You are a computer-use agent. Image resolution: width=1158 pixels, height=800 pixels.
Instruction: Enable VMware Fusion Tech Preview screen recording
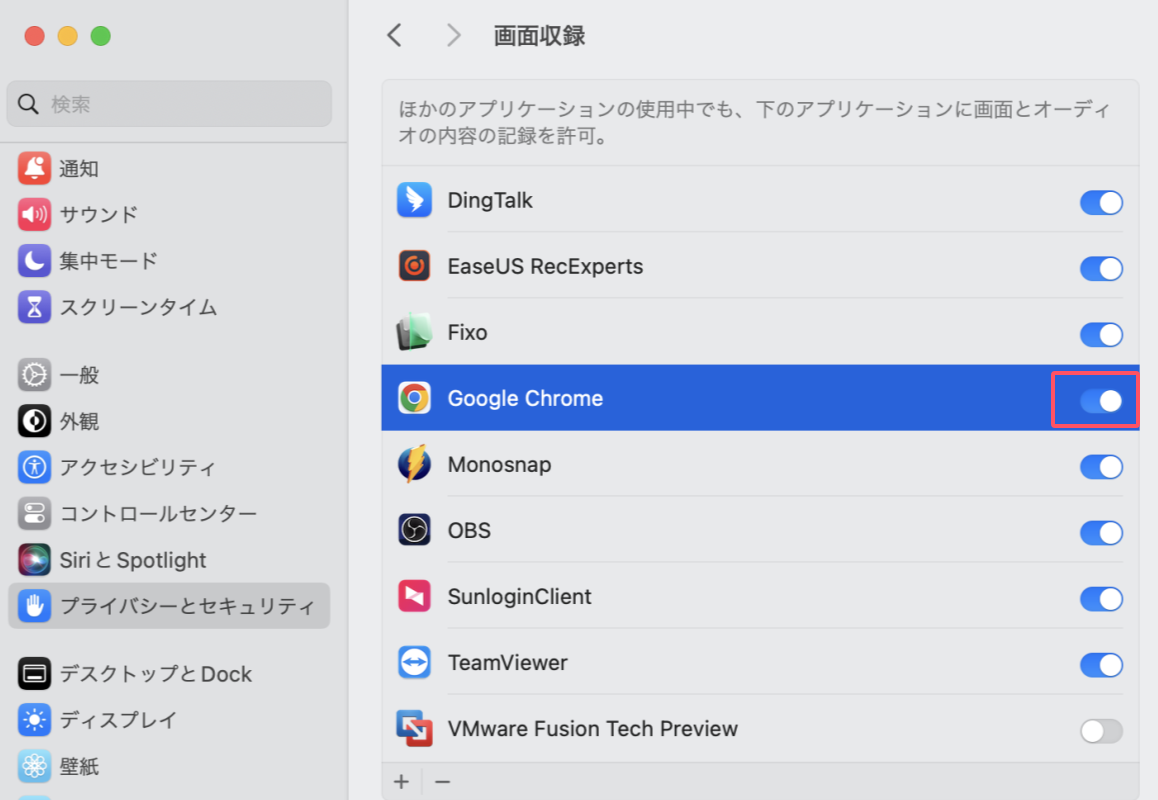tap(1101, 731)
